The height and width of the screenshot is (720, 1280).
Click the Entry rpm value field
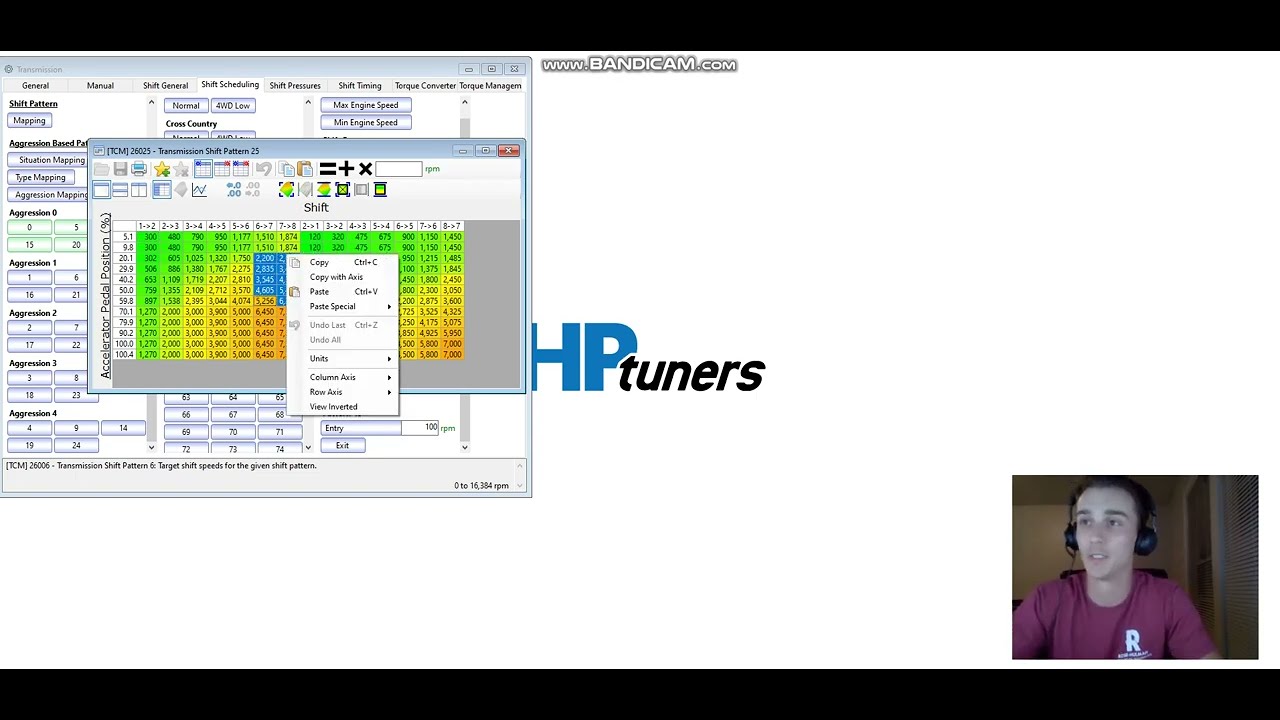pos(420,428)
